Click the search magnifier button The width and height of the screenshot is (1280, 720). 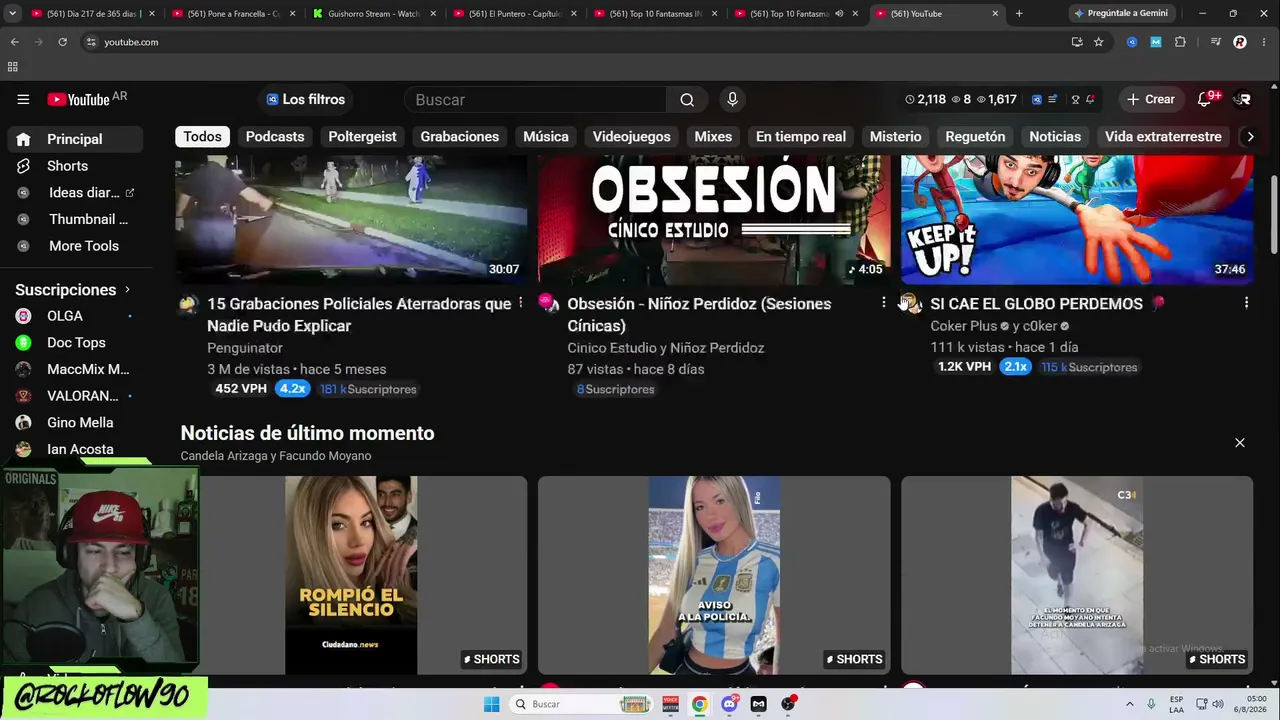tap(687, 100)
